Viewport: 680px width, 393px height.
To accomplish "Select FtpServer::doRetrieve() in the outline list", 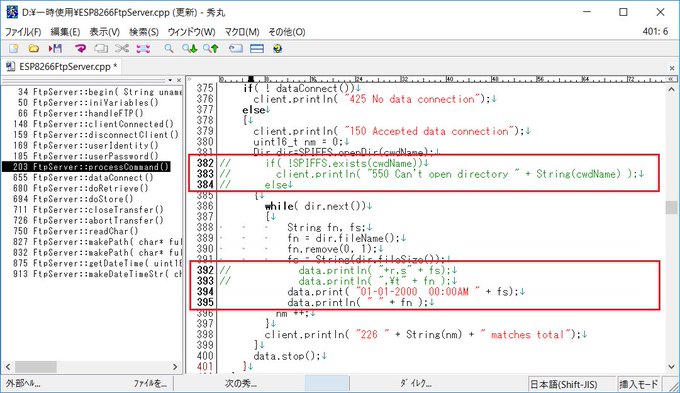I will coord(80,188).
